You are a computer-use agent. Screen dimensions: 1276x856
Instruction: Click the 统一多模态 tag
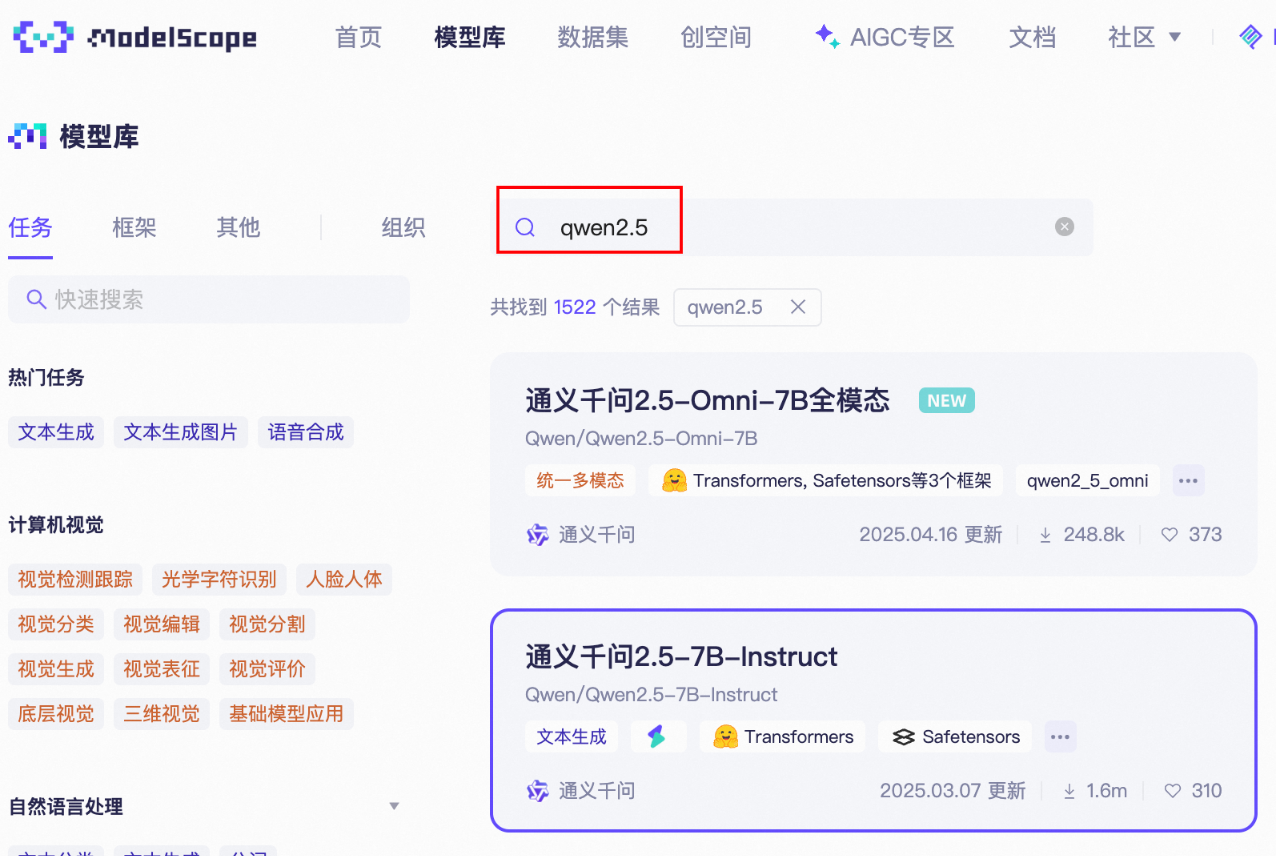(x=580, y=480)
